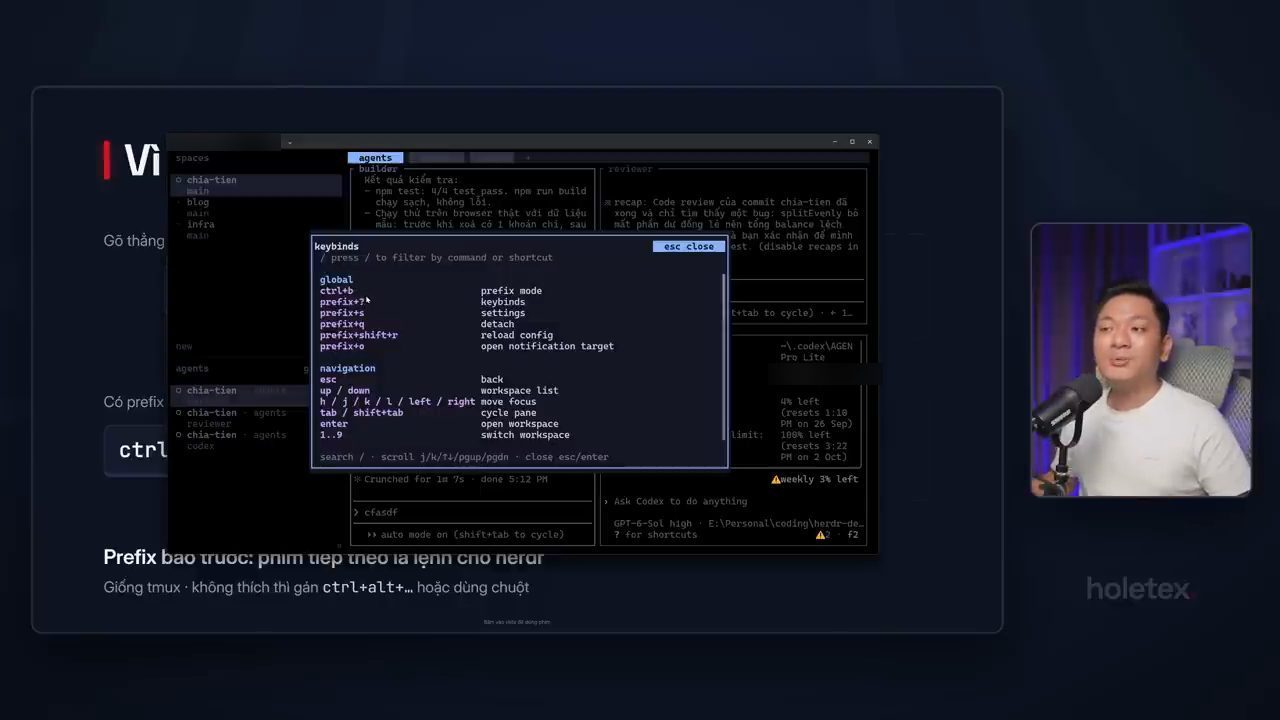Click the prefix+q detach row
The height and width of the screenshot is (720, 1280).
click(417, 324)
